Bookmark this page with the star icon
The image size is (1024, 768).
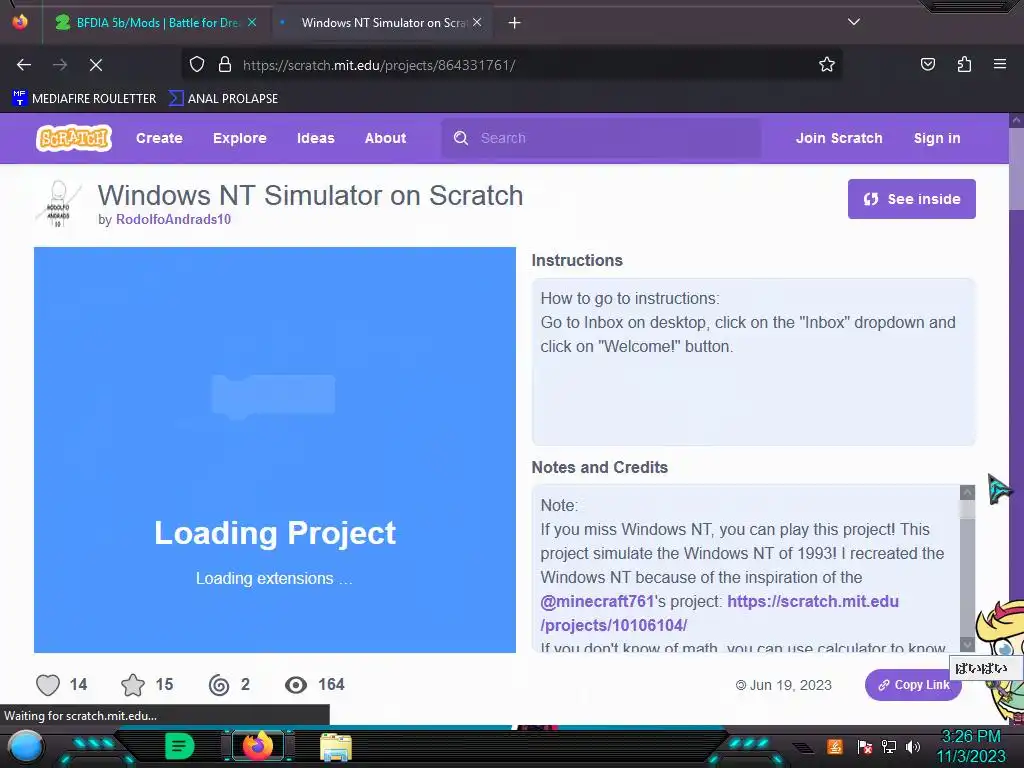827,65
